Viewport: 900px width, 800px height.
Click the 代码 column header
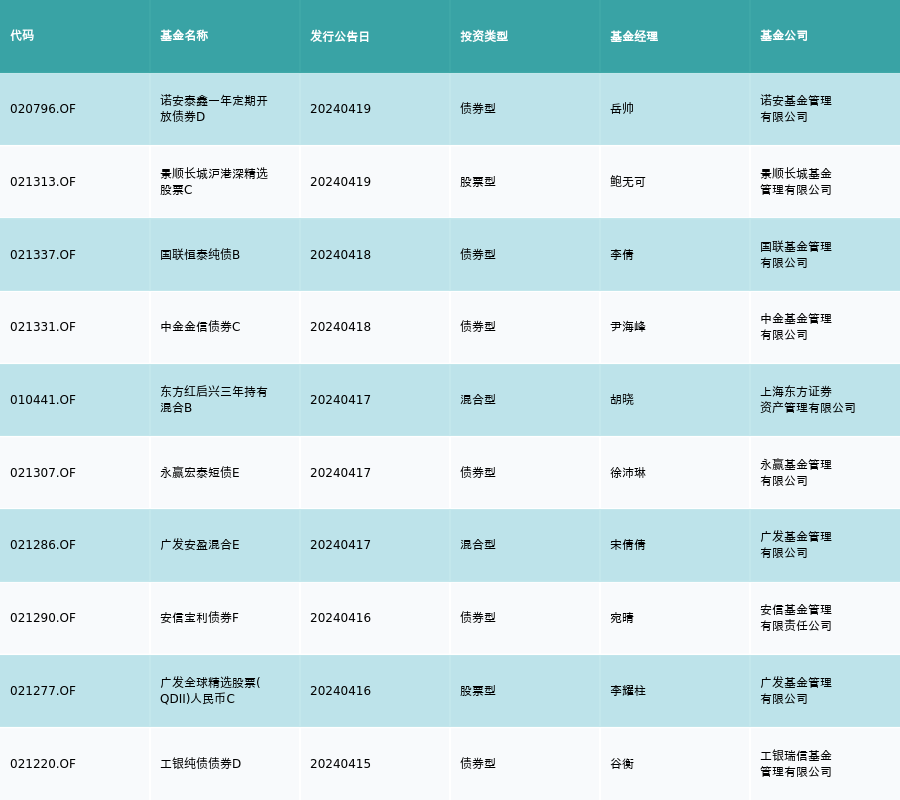(22, 36)
